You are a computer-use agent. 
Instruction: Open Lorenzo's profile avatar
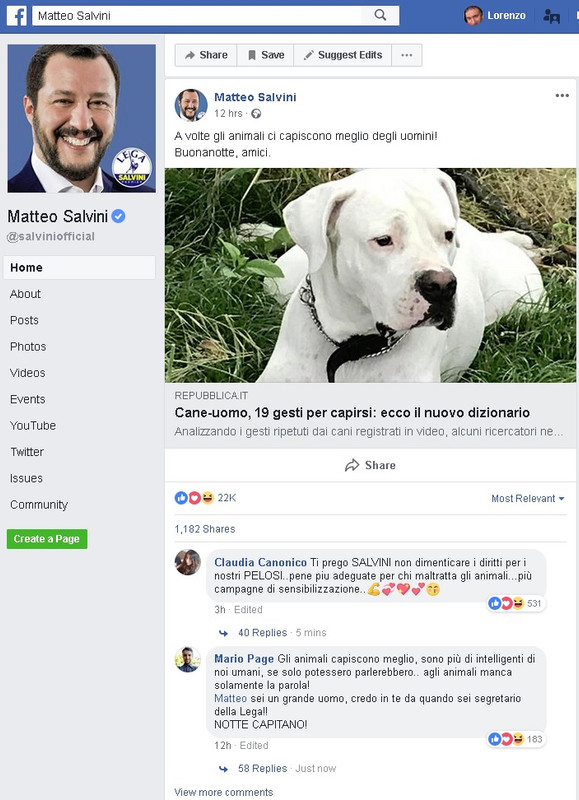(473, 16)
